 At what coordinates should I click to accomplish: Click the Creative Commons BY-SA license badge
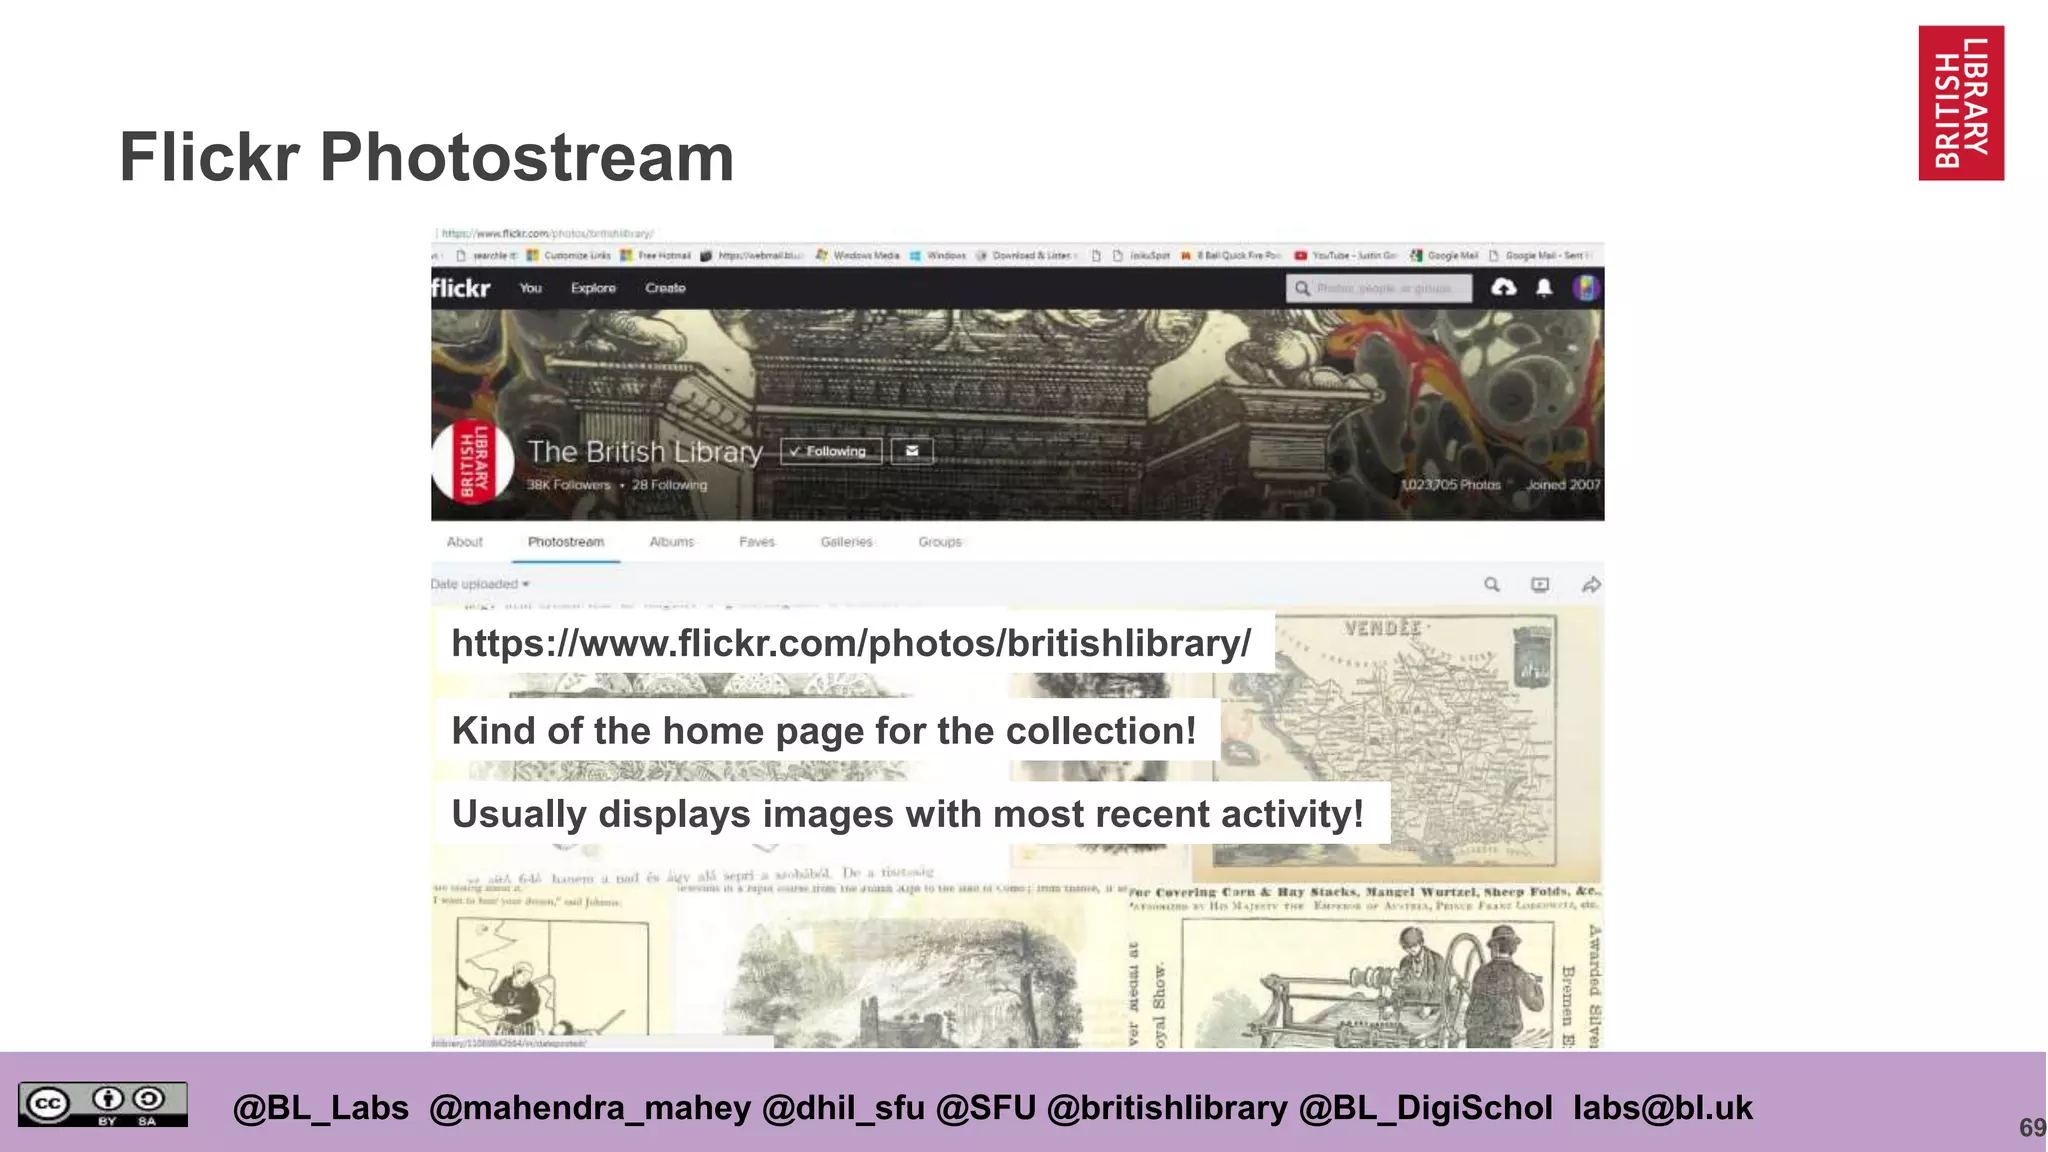coord(102,1105)
